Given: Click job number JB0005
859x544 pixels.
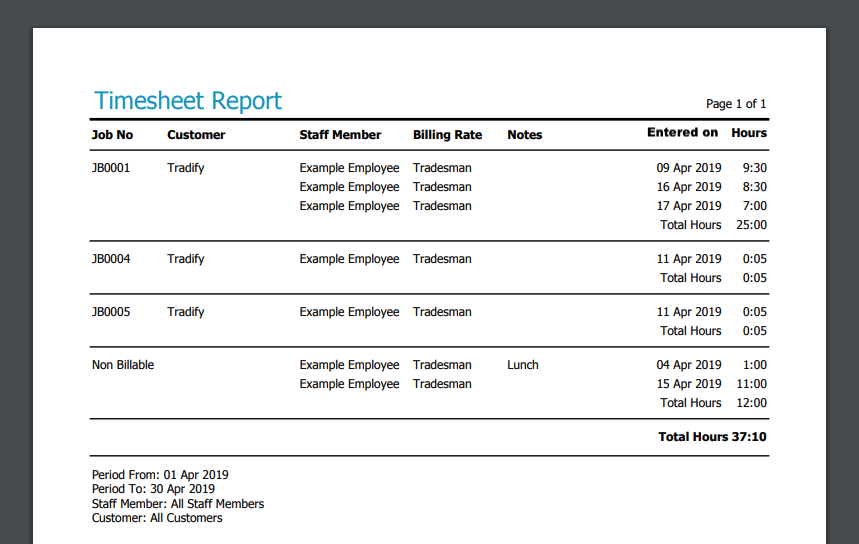Looking at the screenshot, I should pyautogui.click(x=111, y=312).
